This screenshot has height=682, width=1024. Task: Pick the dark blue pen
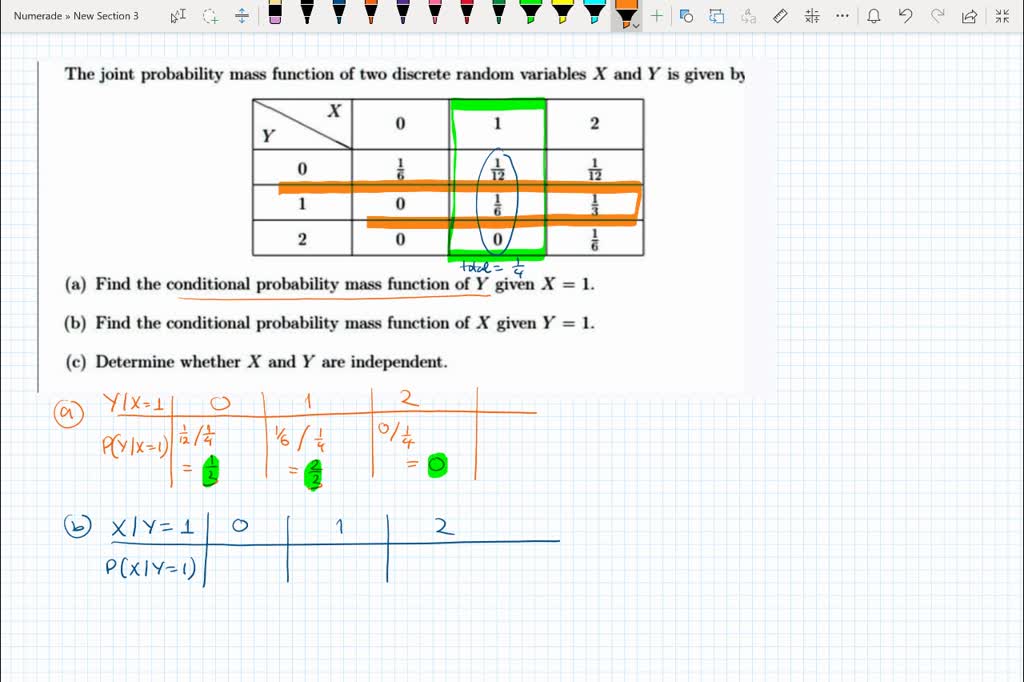tap(339, 13)
